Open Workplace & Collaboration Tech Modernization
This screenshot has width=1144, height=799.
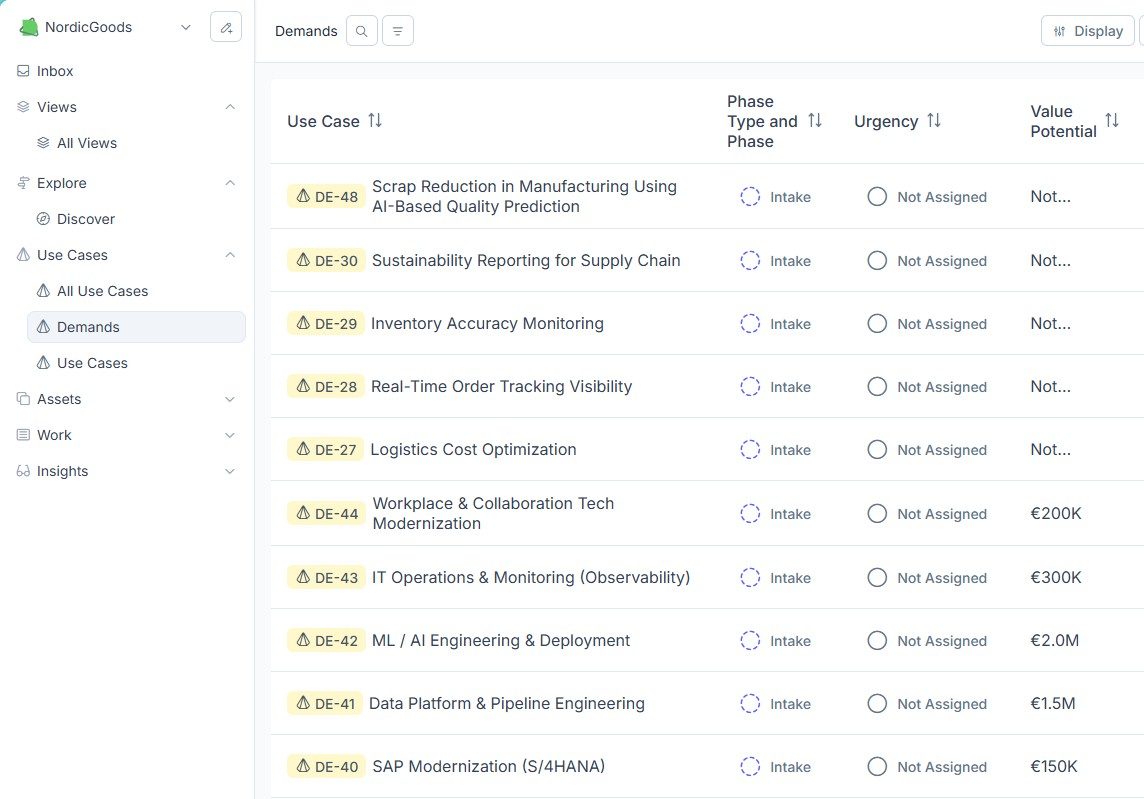tap(493, 514)
